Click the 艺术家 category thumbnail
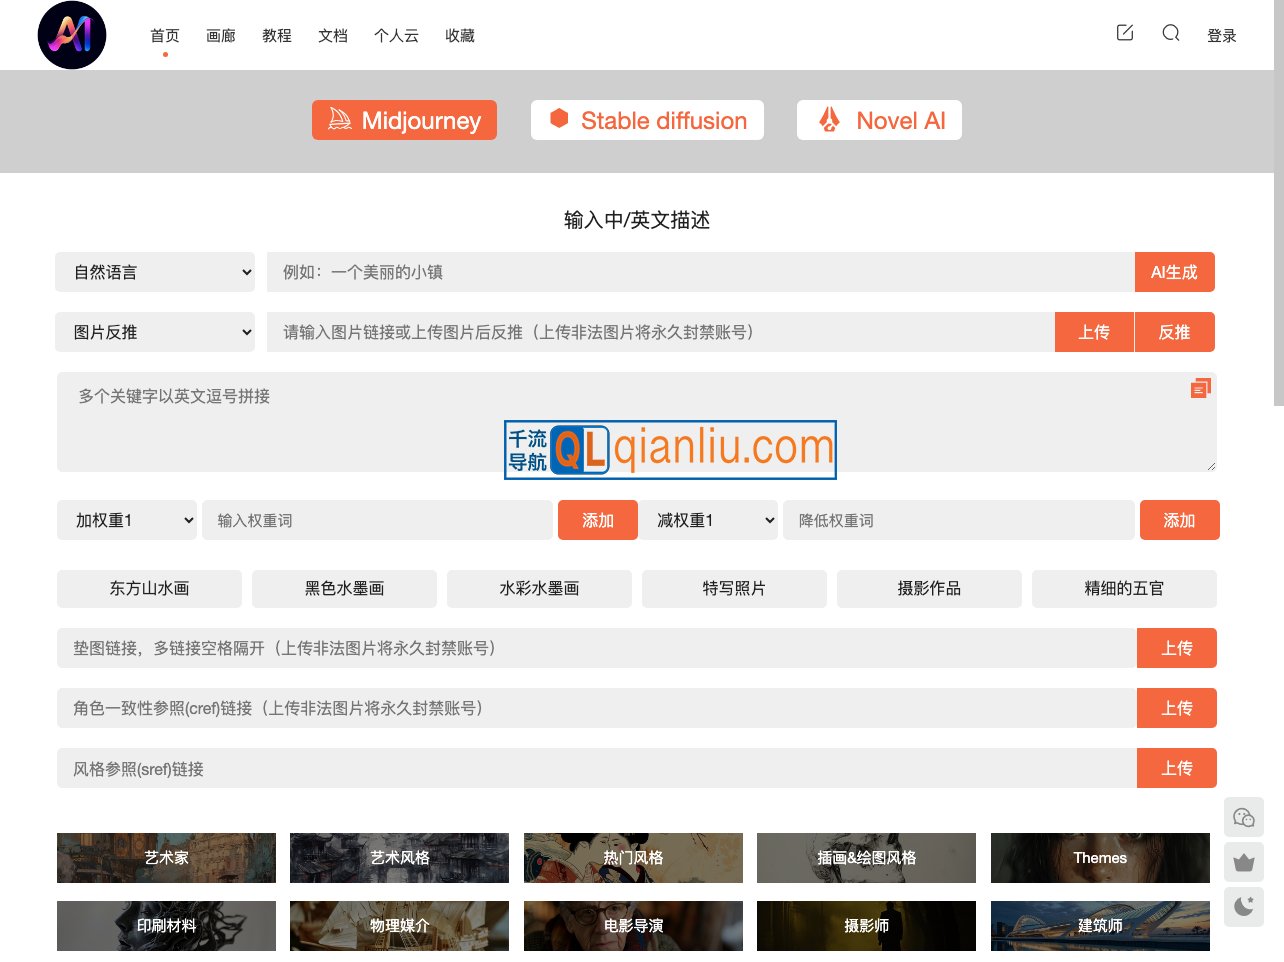1284x962 pixels. click(x=166, y=858)
